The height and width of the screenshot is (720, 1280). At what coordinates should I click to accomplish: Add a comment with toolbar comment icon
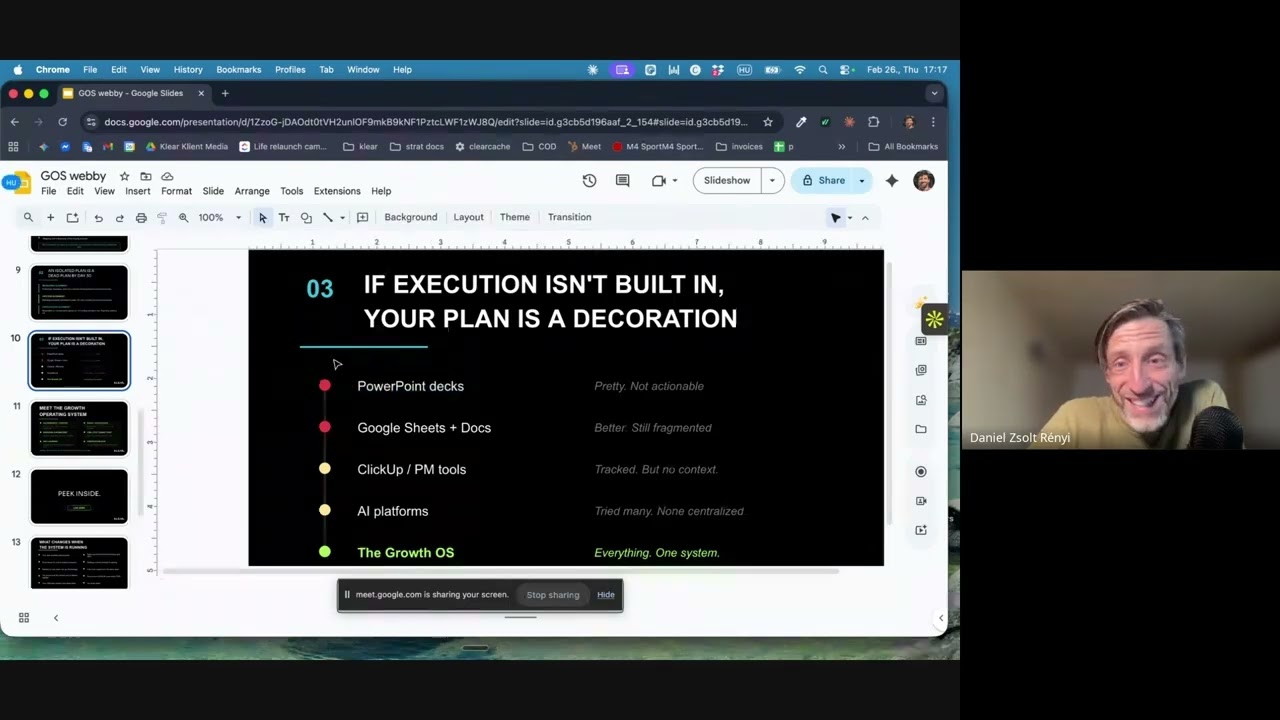click(362, 217)
